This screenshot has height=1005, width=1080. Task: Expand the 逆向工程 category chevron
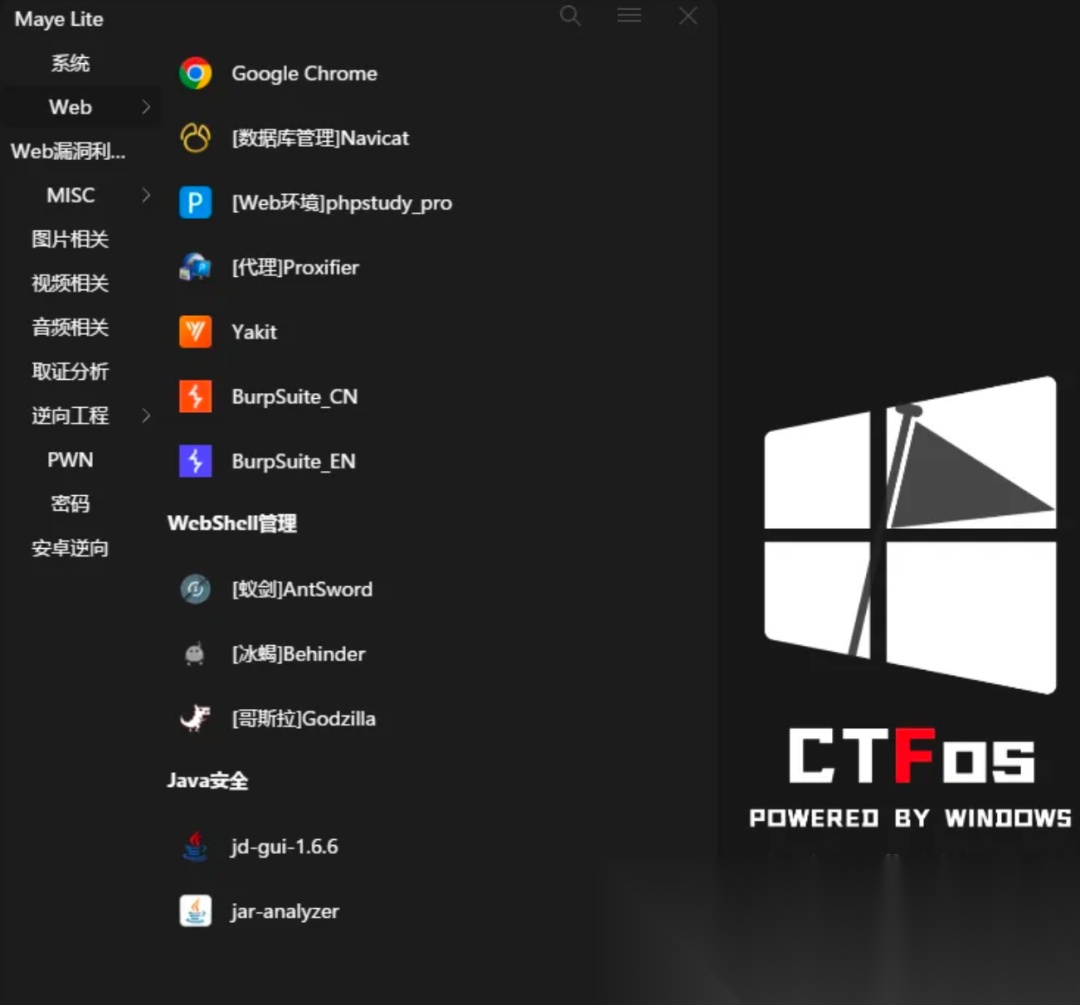[146, 415]
